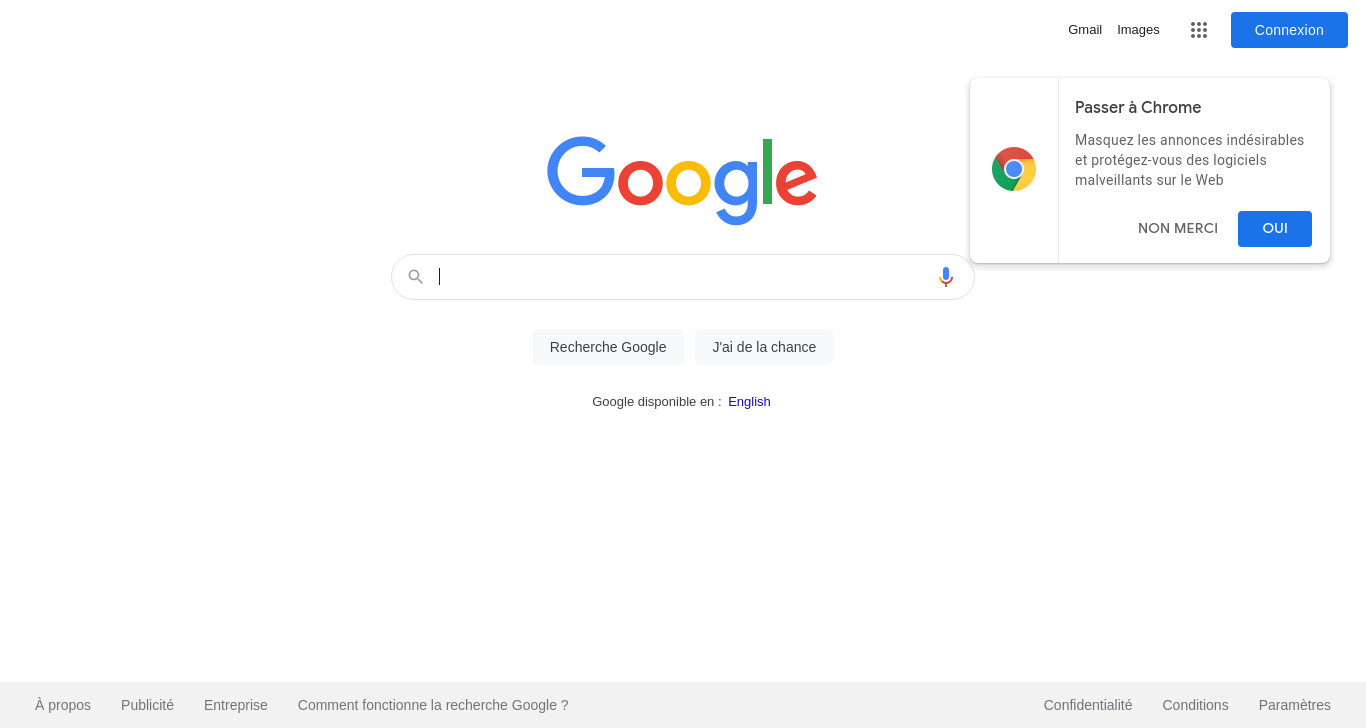Switch language to English

tap(749, 402)
